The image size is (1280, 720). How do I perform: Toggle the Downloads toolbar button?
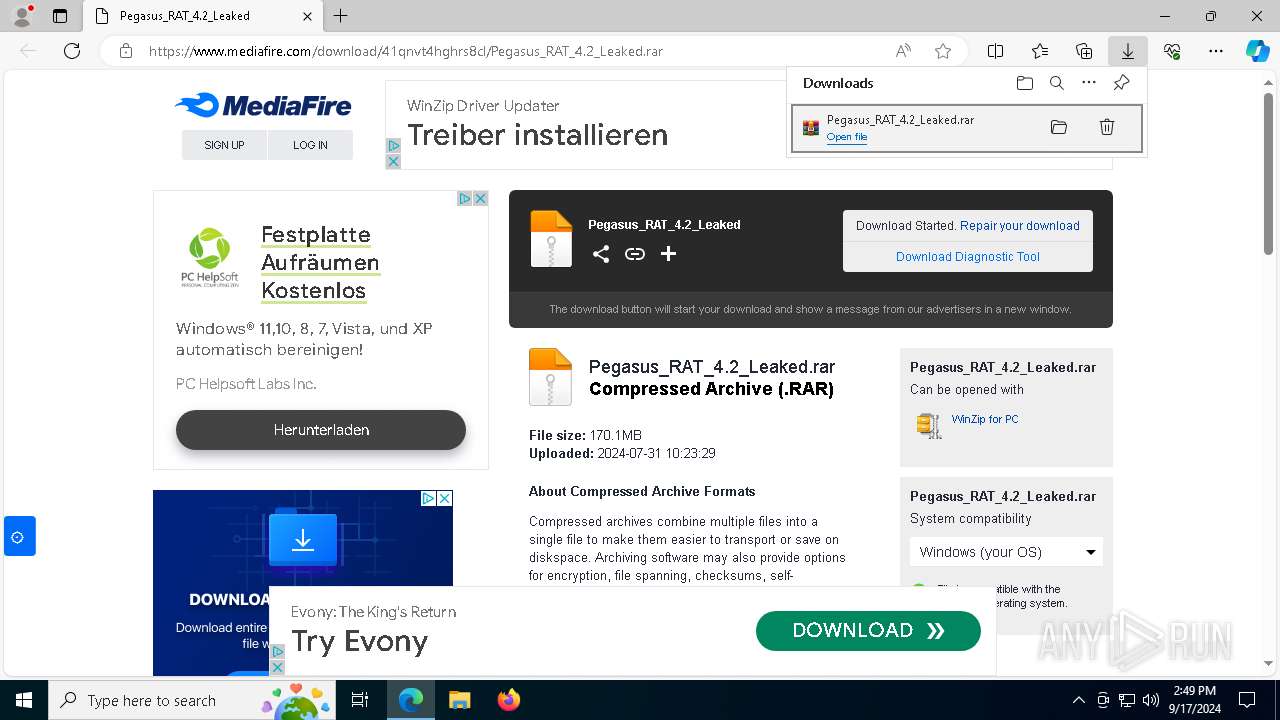[1128, 51]
